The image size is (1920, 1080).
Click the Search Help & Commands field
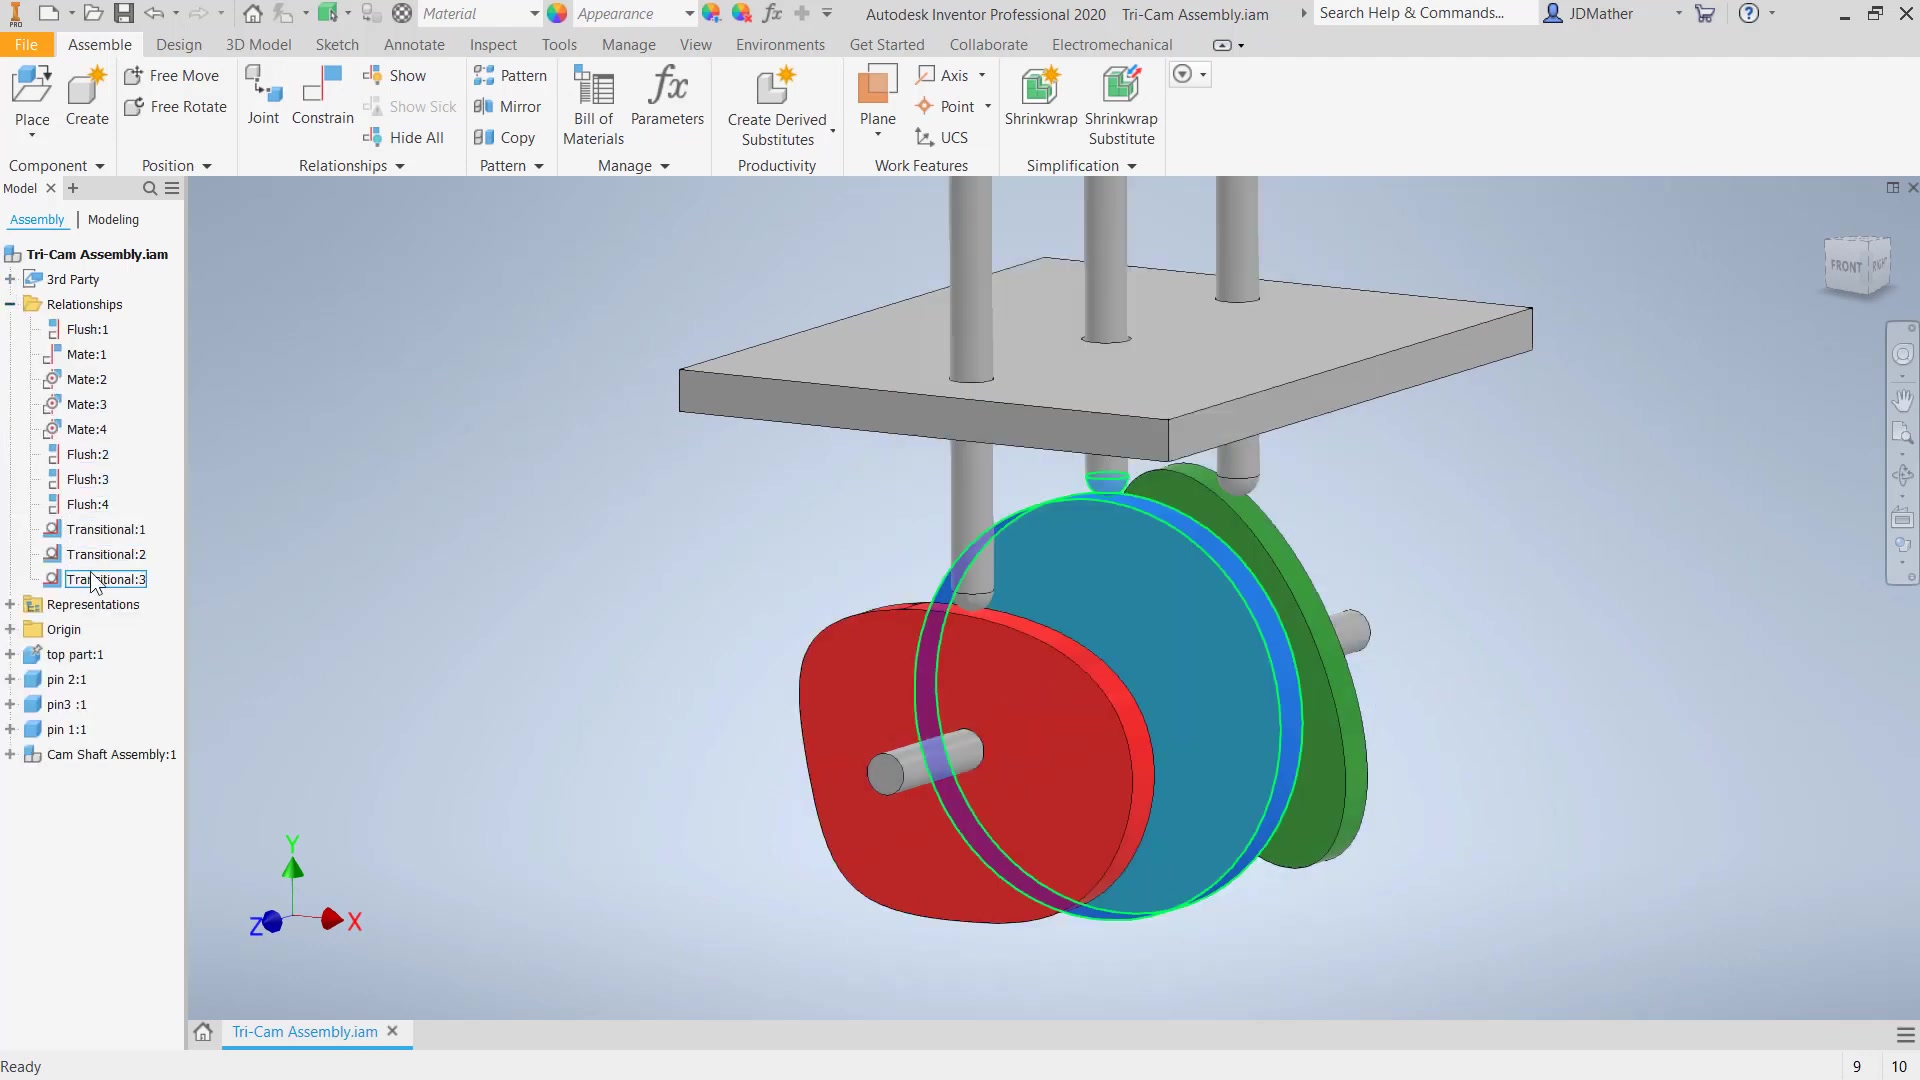coord(1411,13)
